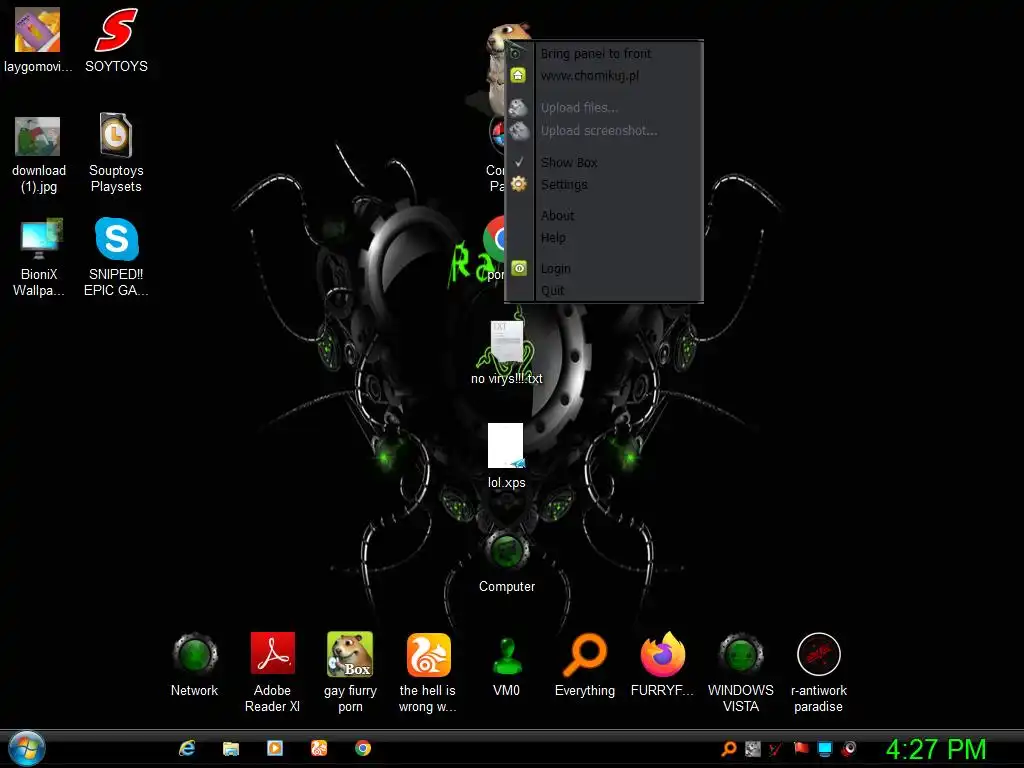Select the BioniX Wallpaper shortcut
The image size is (1024, 768).
(39, 258)
